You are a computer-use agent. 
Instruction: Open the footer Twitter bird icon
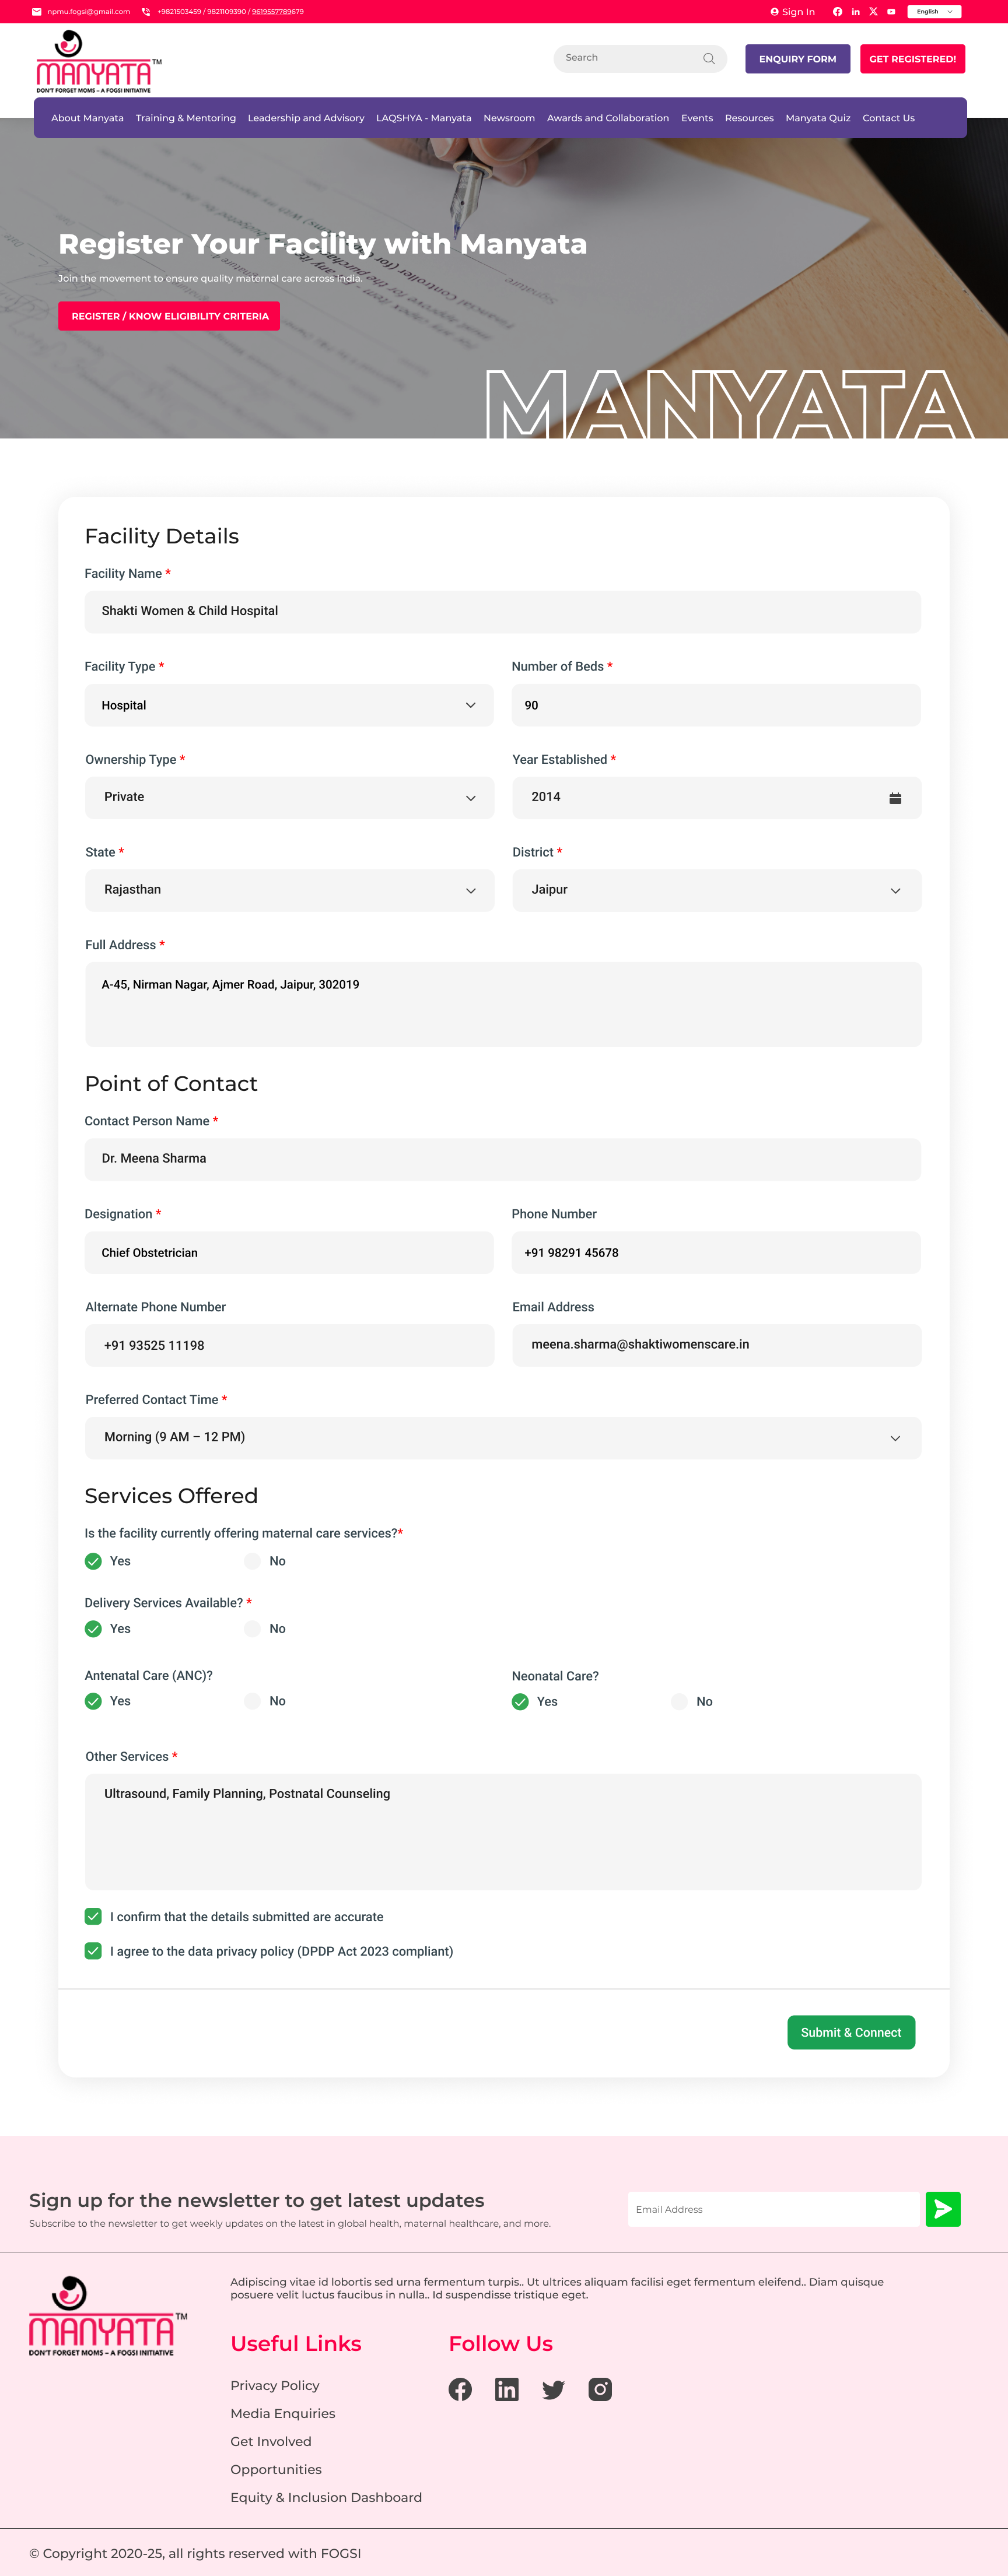(553, 2389)
